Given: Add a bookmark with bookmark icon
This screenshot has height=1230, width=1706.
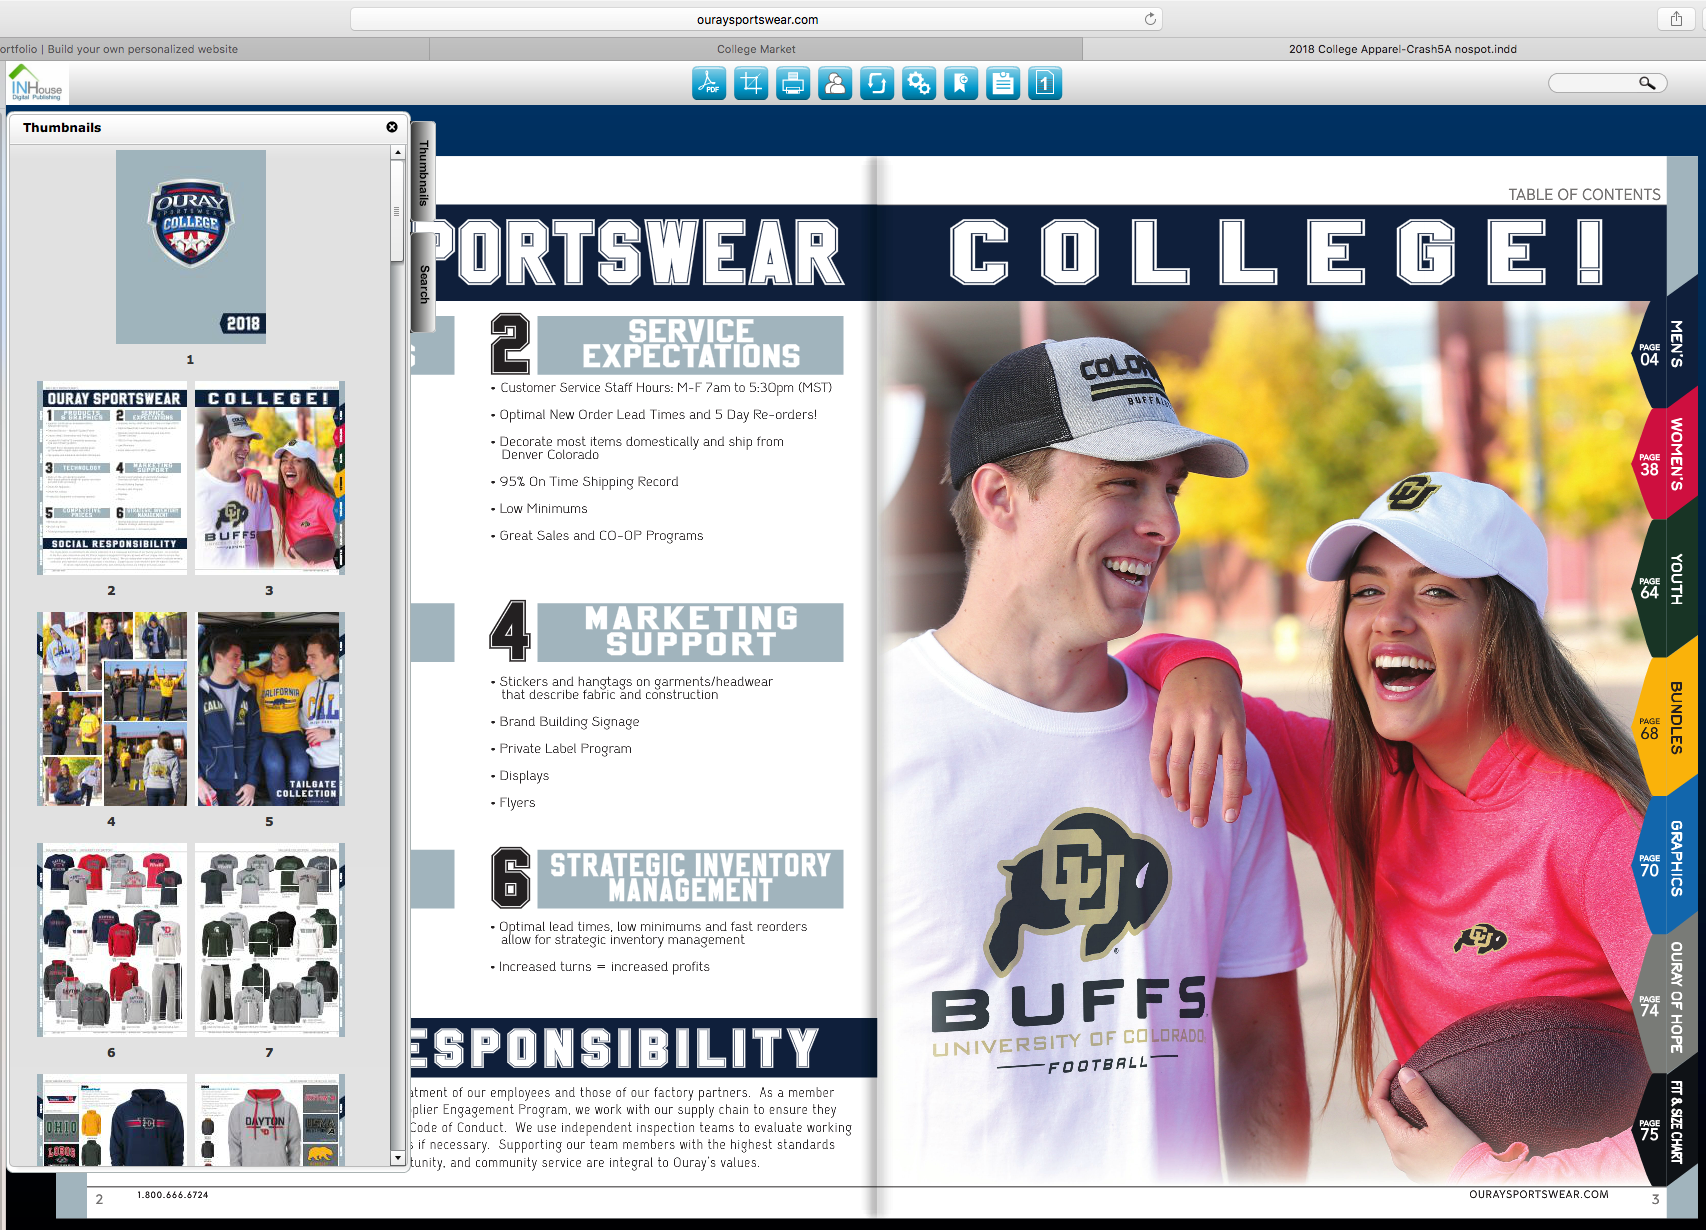Looking at the screenshot, I should pos(961,83).
